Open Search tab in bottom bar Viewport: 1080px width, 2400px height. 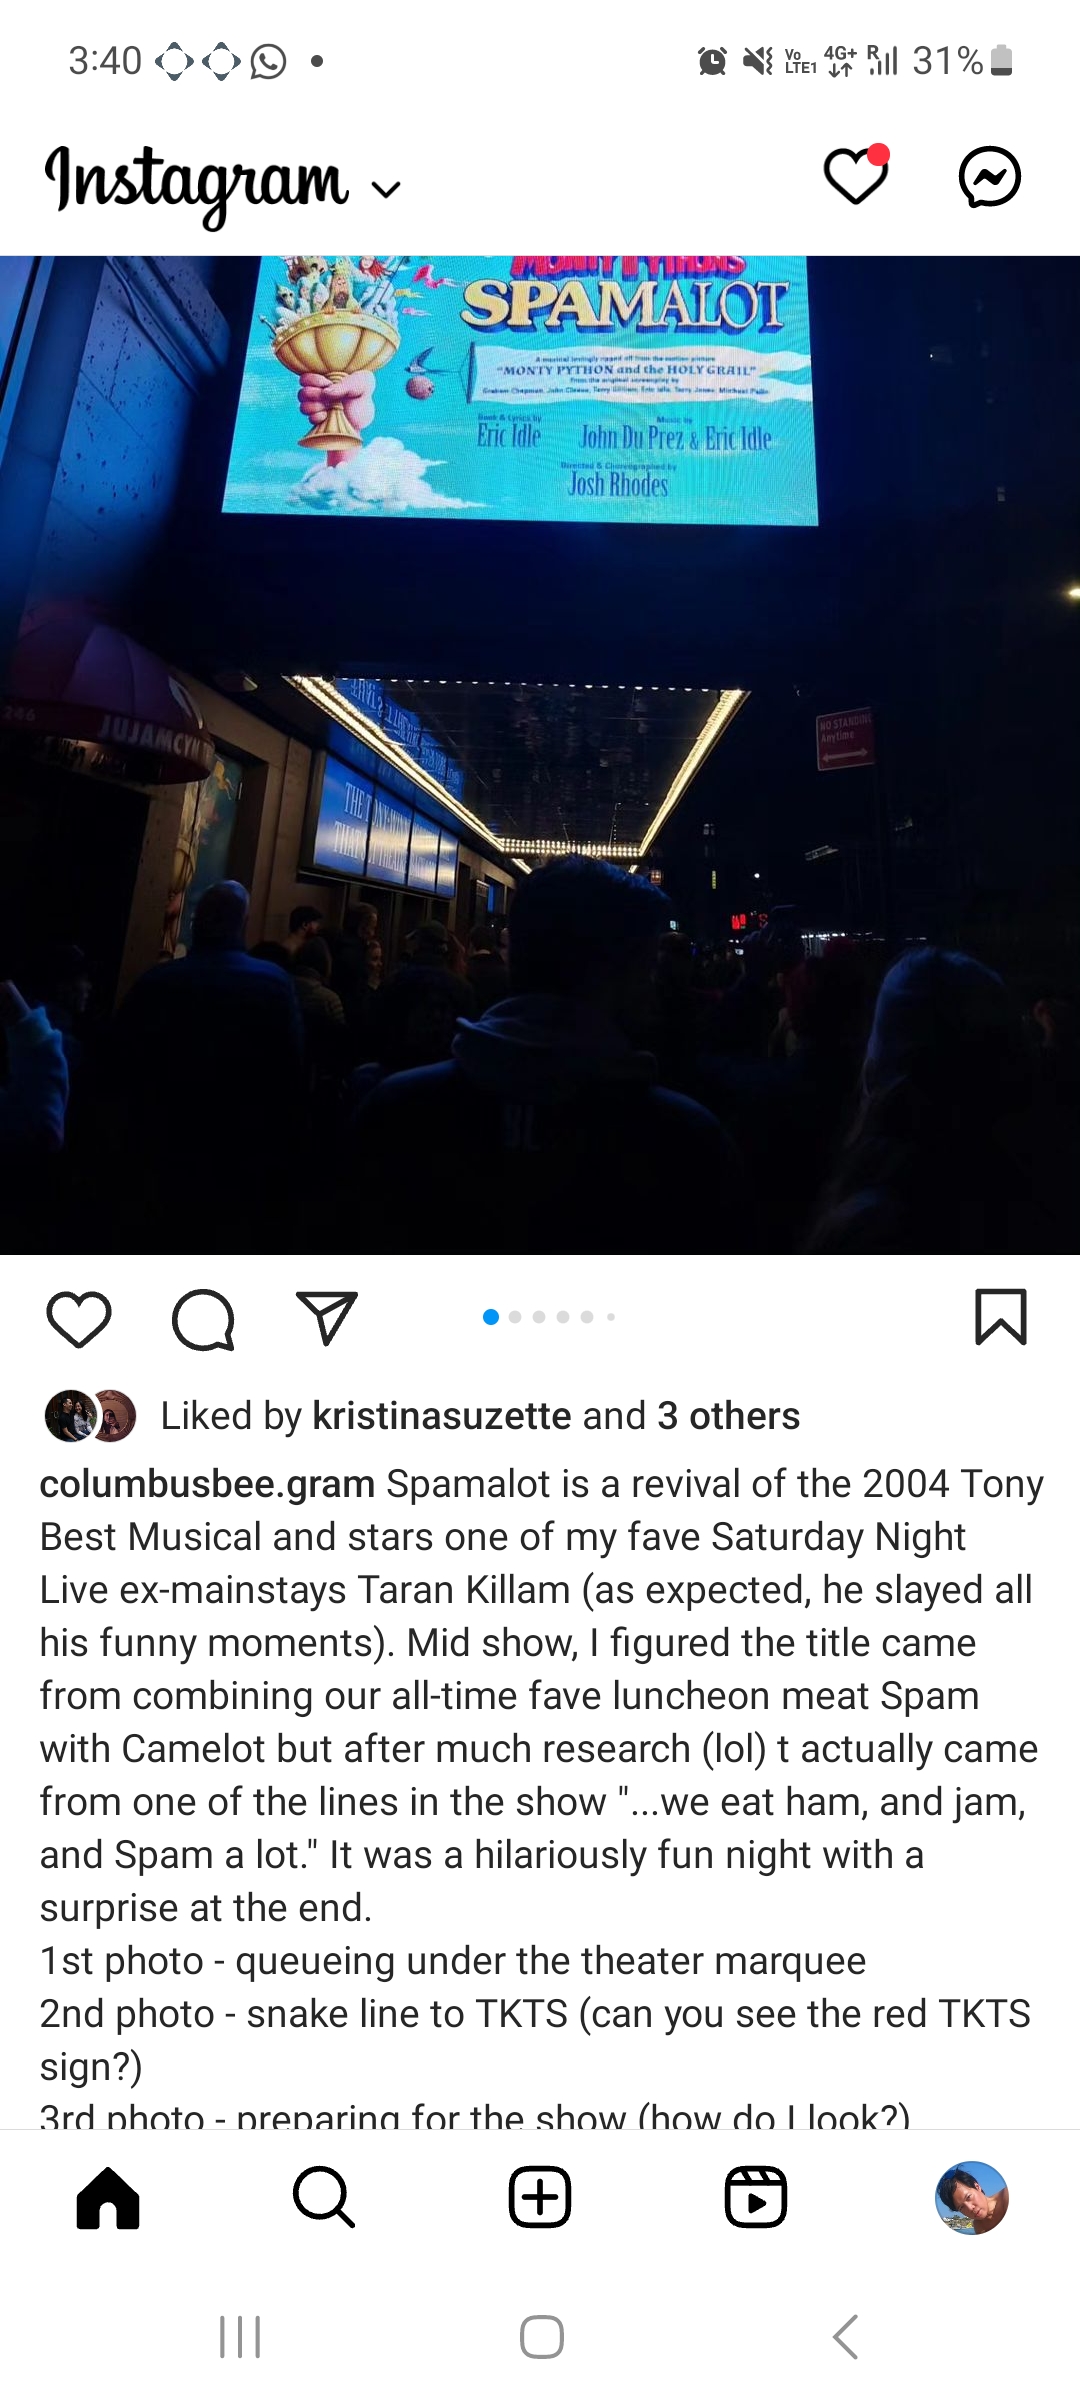tap(324, 2197)
